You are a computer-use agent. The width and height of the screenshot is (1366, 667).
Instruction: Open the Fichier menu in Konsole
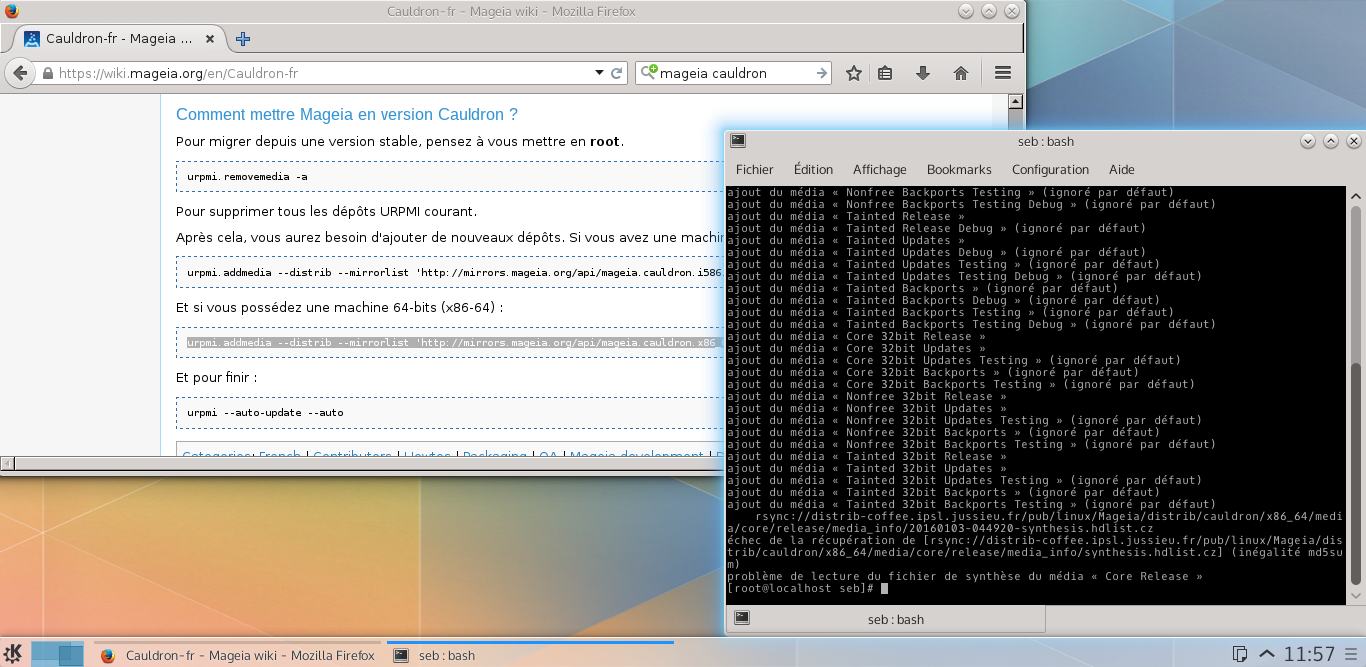pos(755,169)
